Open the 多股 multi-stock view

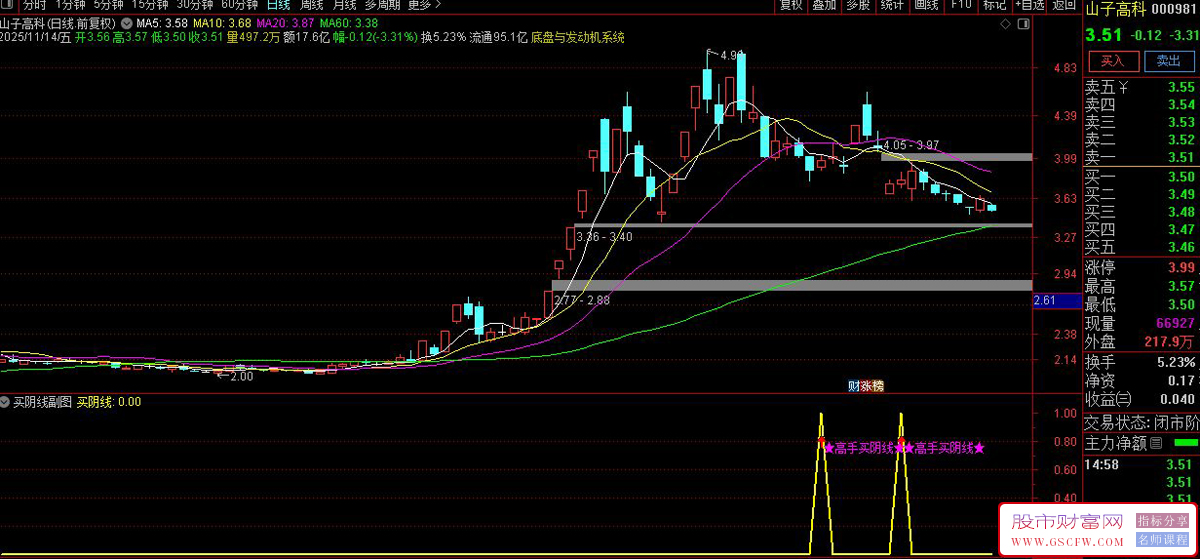pyautogui.click(x=857, y=5)
